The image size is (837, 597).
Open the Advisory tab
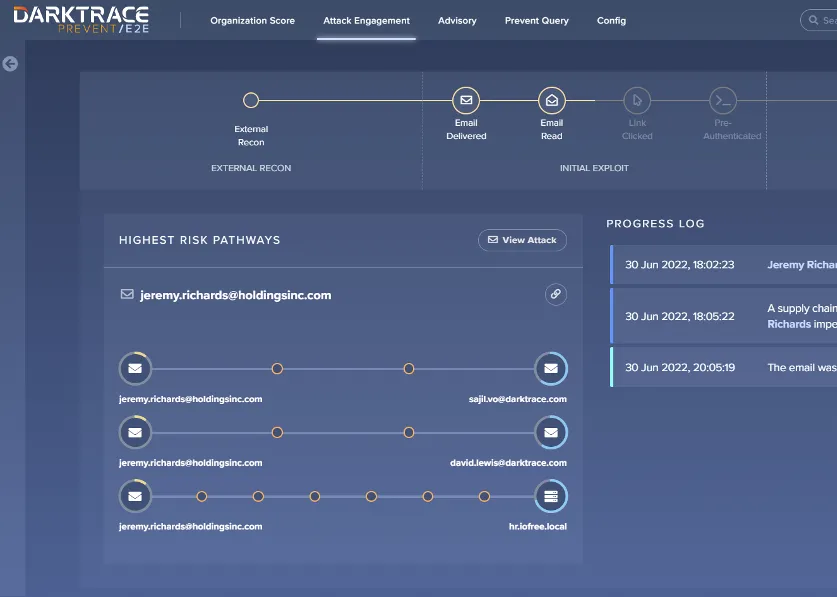pyautogui.click(x=457, y=19)
